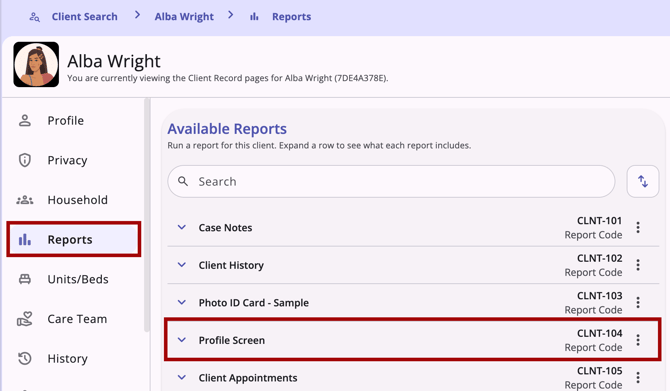Open the Units/Beds sidebar item
Screen dimensions: 670x391
(73, 279)
